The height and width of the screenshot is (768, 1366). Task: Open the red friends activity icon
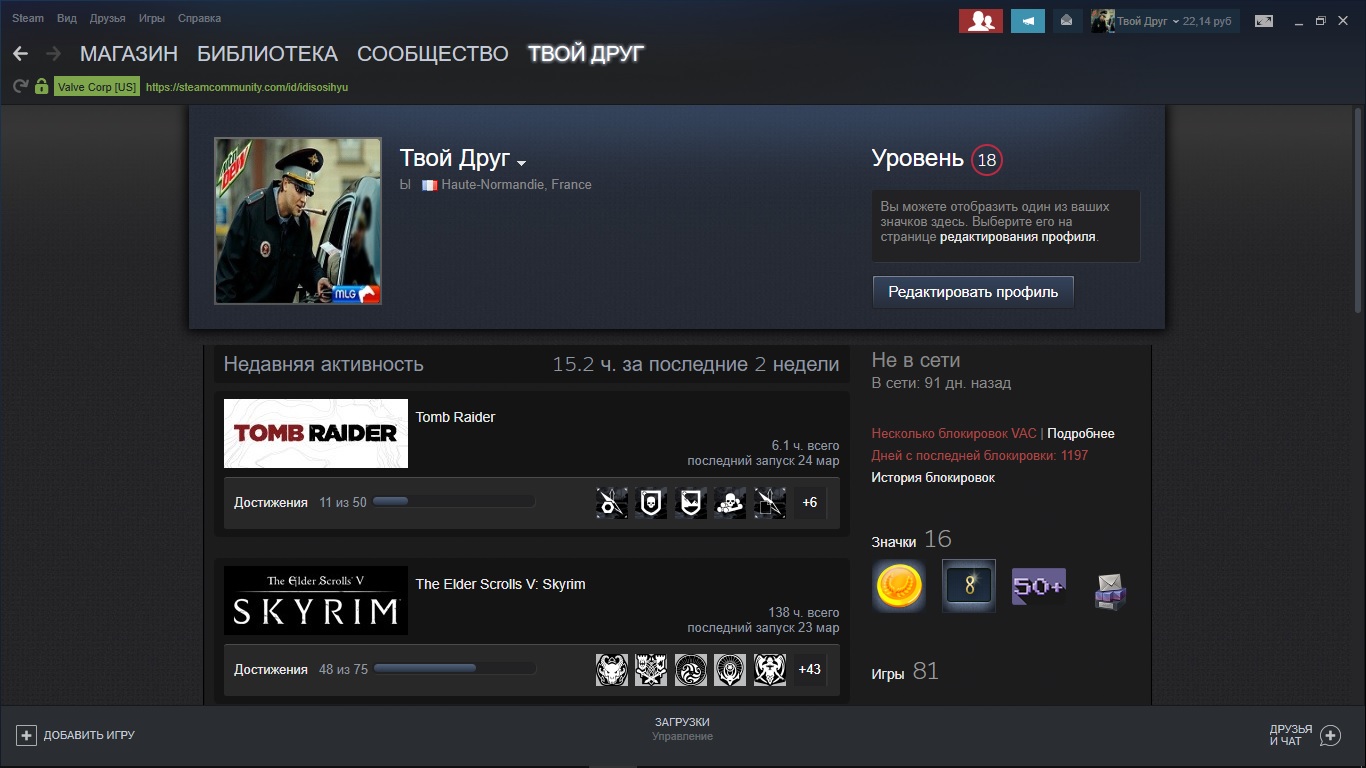981,21
